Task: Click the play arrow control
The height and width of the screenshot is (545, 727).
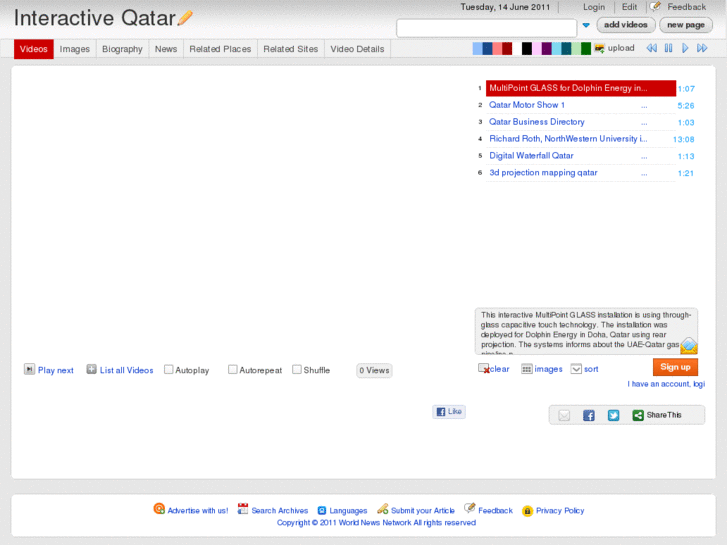Action: pyautogui.click(x=685, y=48)
